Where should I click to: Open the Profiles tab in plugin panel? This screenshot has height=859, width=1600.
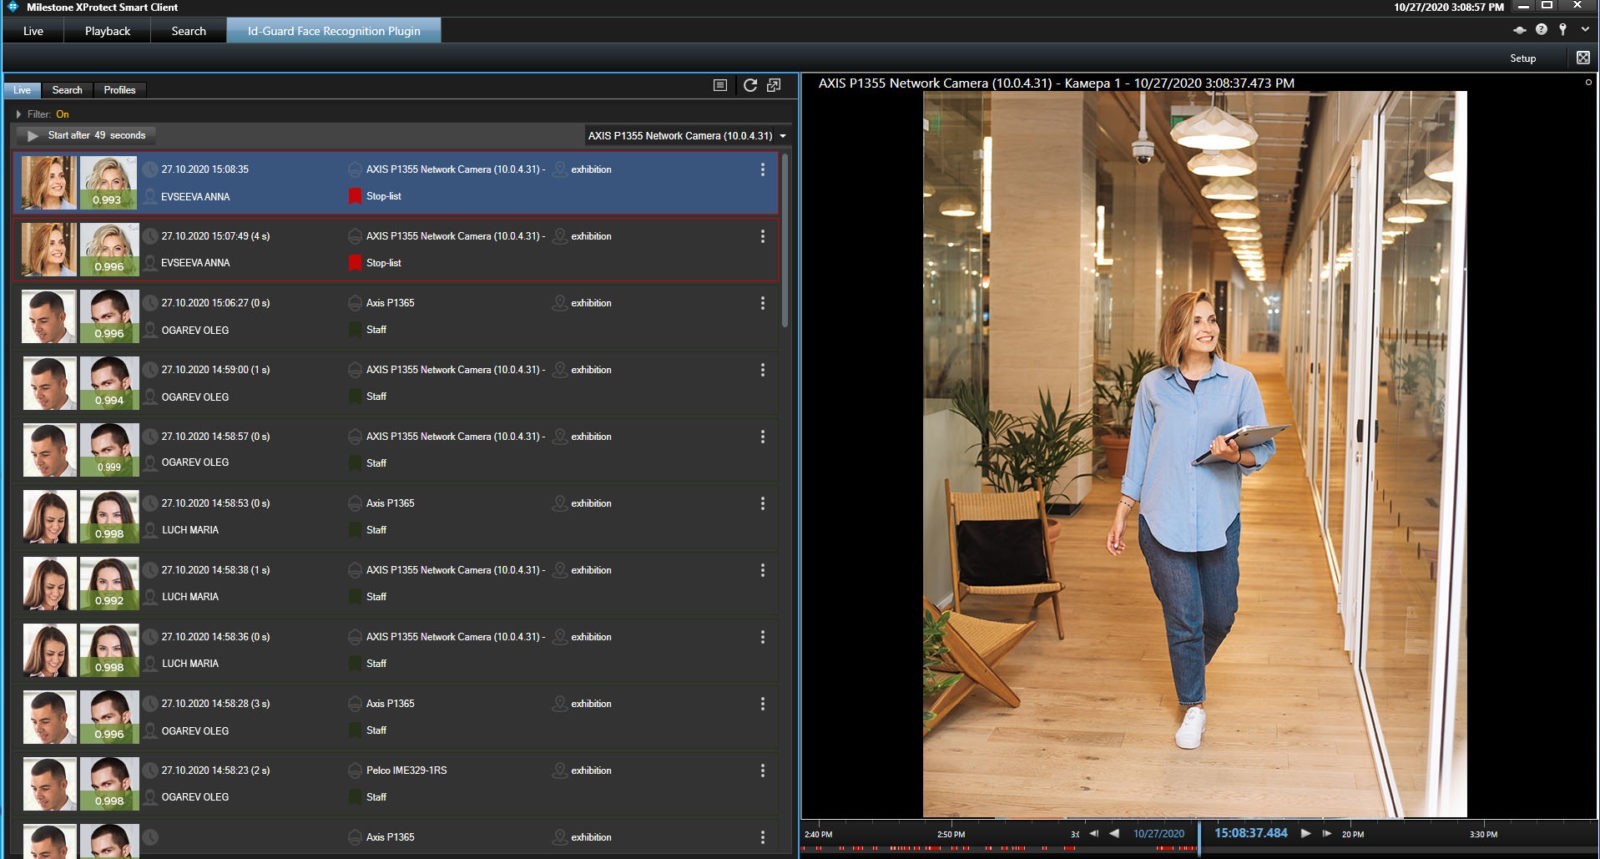point(119,90)
